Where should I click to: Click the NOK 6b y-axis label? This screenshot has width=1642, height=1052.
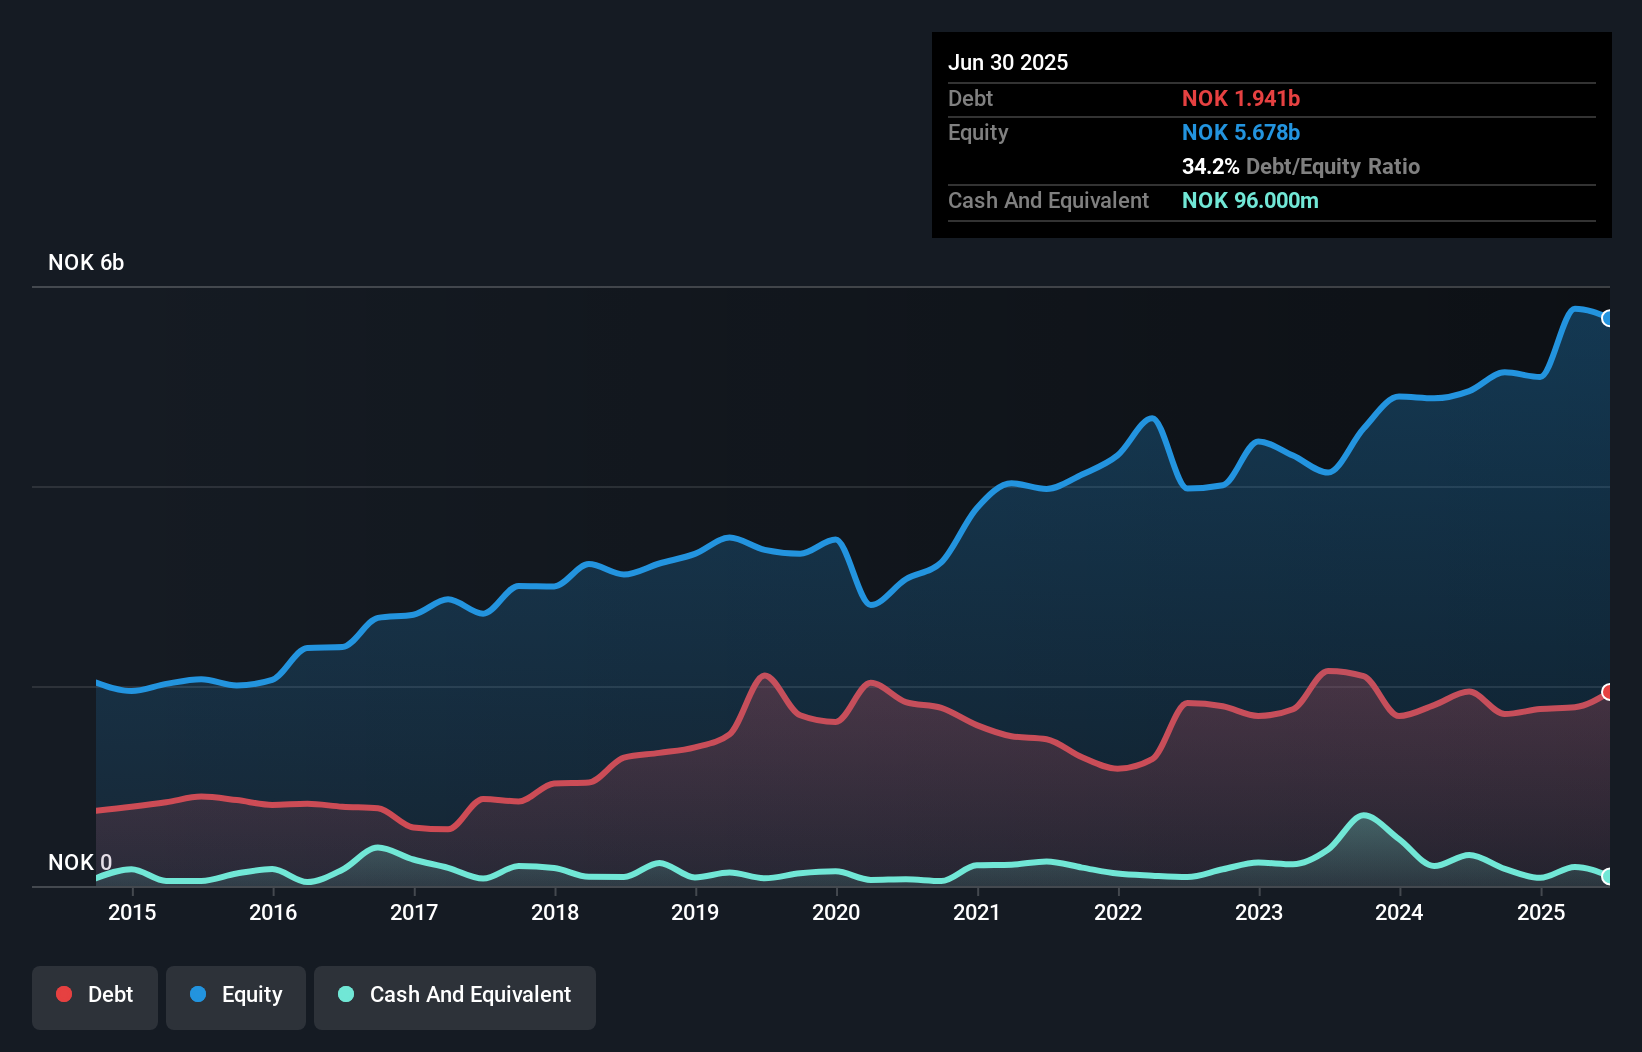tap(86, 263)
